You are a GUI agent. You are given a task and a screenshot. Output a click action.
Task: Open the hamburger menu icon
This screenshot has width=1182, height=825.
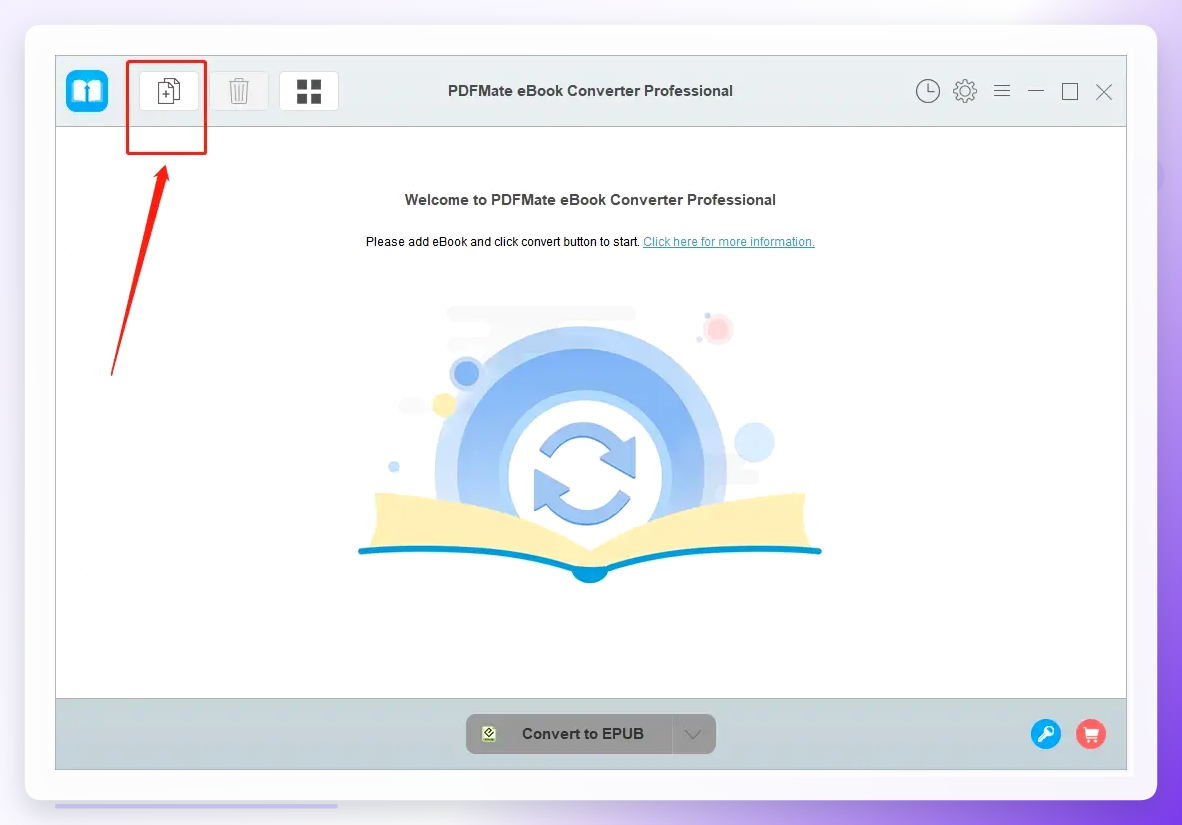pos(1002,91)
